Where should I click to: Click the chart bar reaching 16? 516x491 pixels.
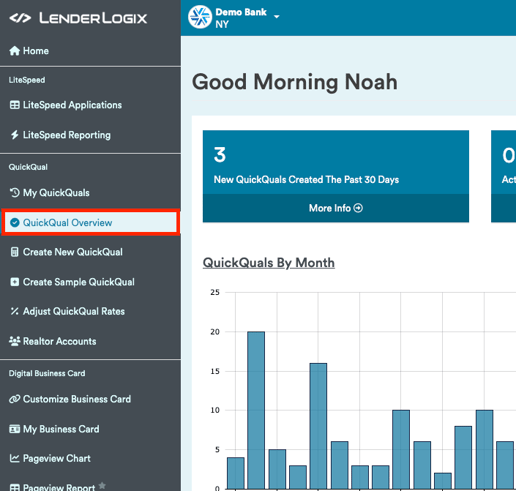(x=318, y=426)
